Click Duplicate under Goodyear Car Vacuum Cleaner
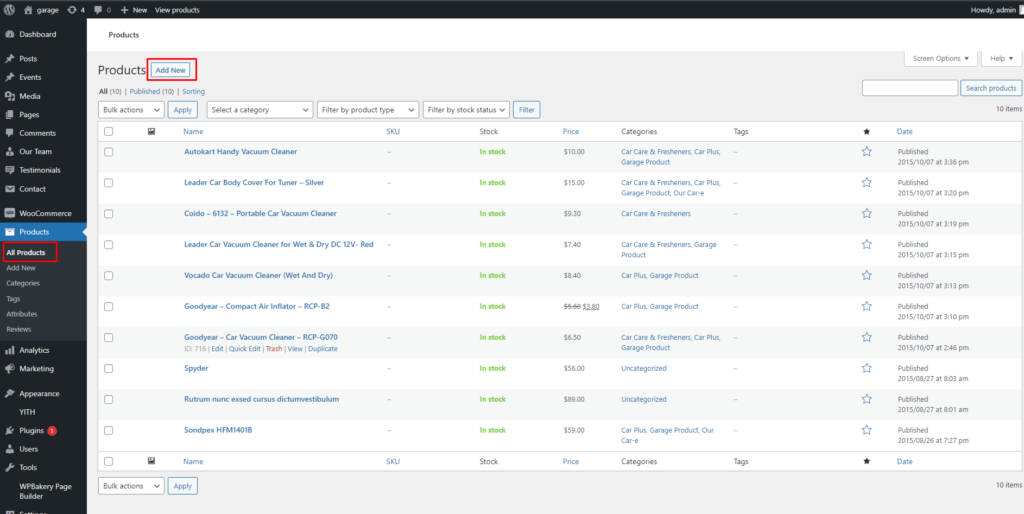The height and width of the screenshot is (514, 1024). click(x=323, y=349)
